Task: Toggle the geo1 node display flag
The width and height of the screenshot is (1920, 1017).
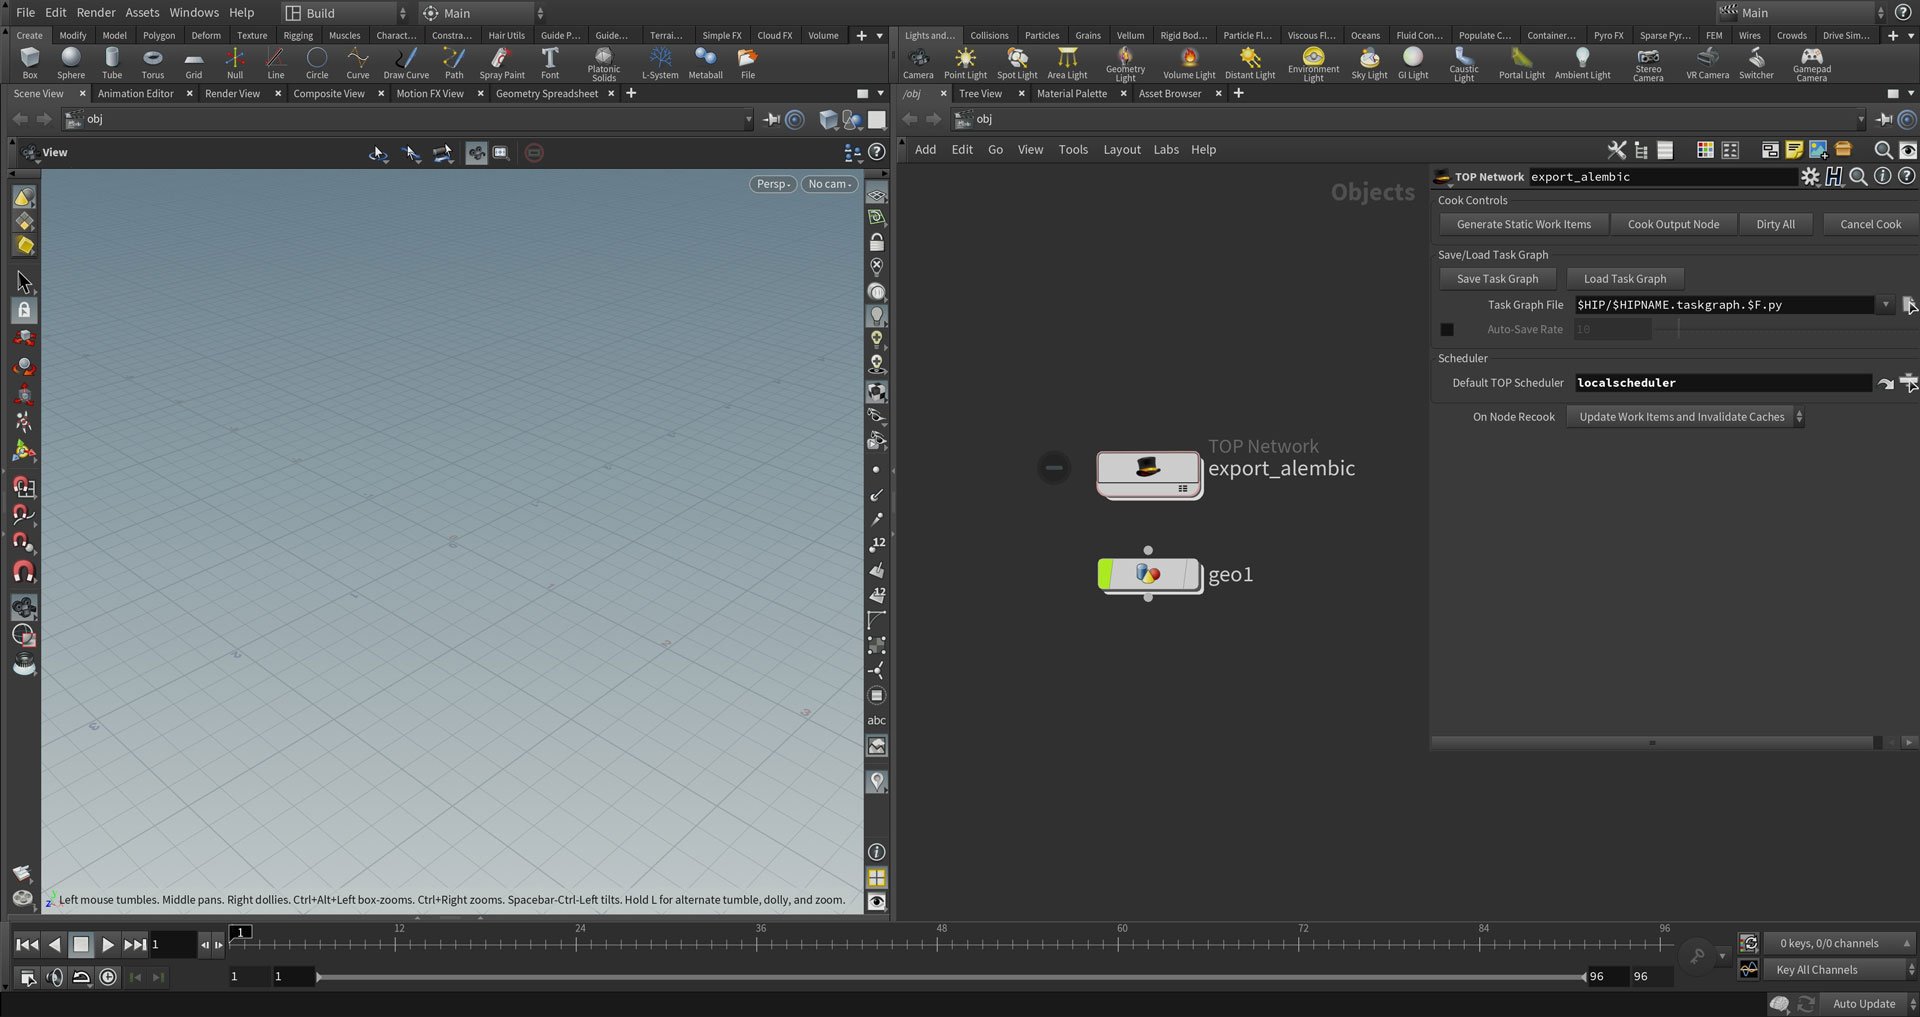Action: [x=1191, y=574]
